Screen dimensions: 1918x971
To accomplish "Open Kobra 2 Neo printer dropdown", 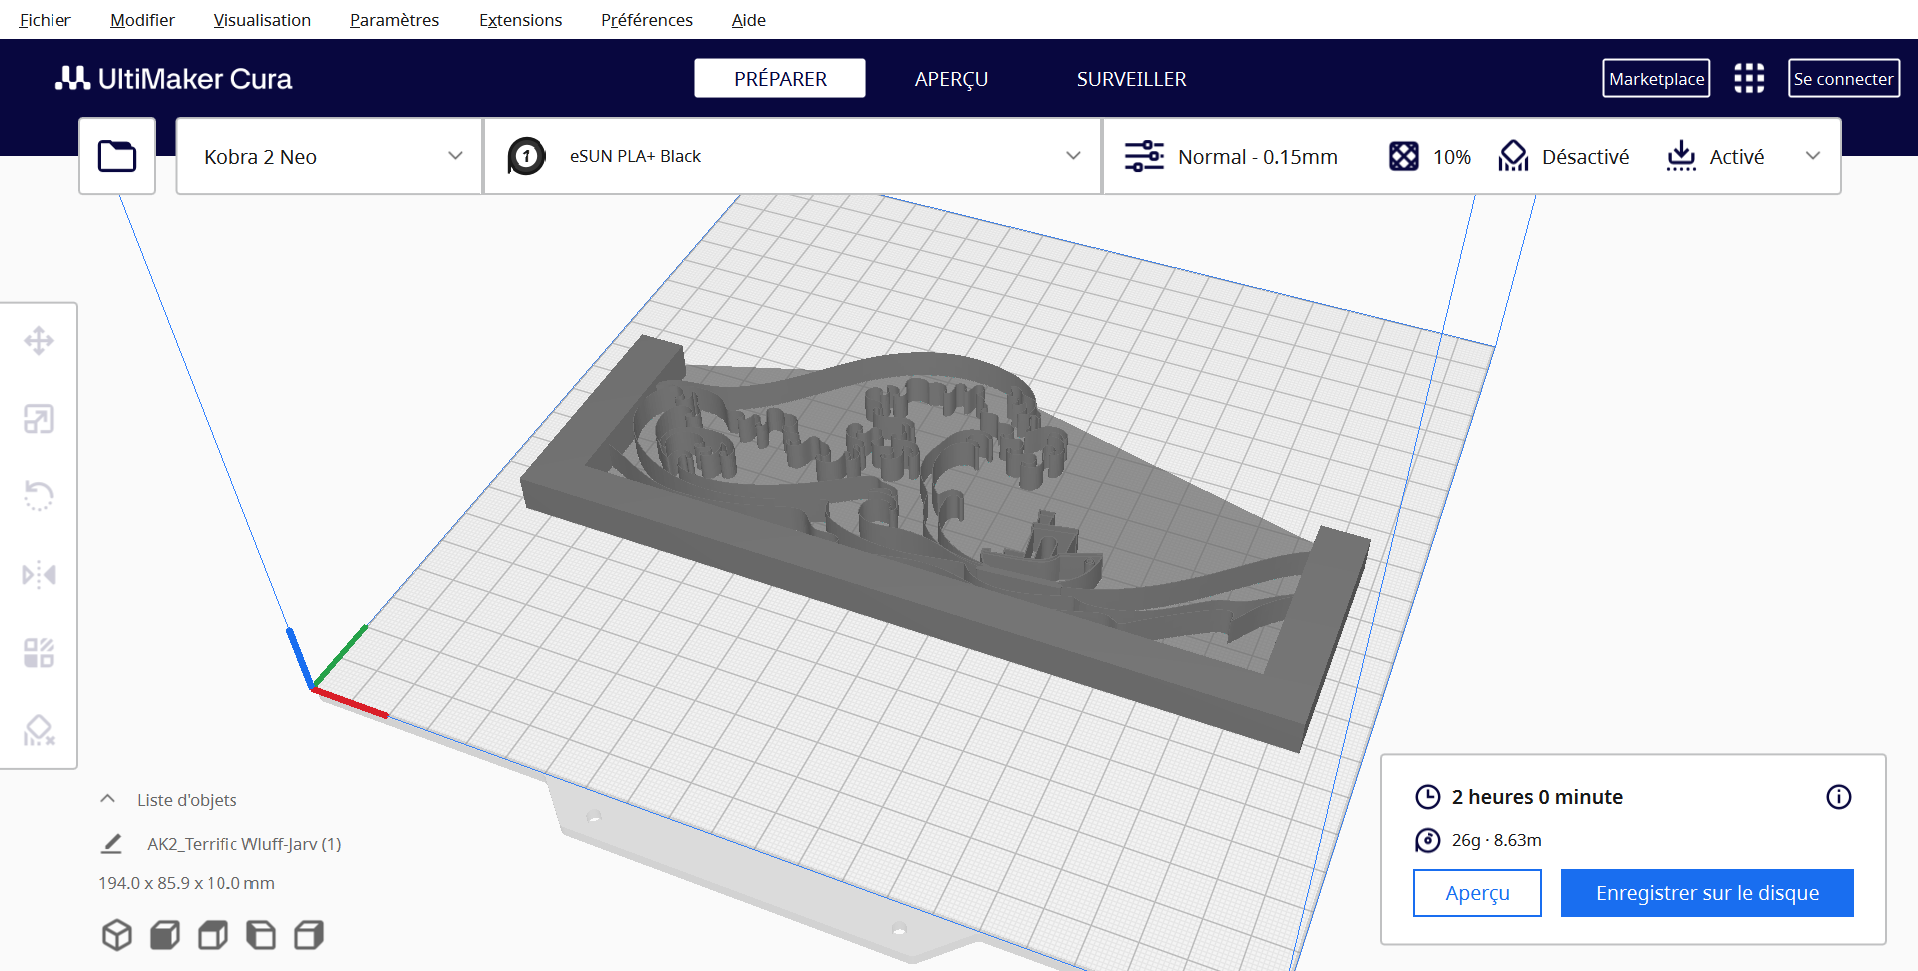I will [x=329, y=156].
